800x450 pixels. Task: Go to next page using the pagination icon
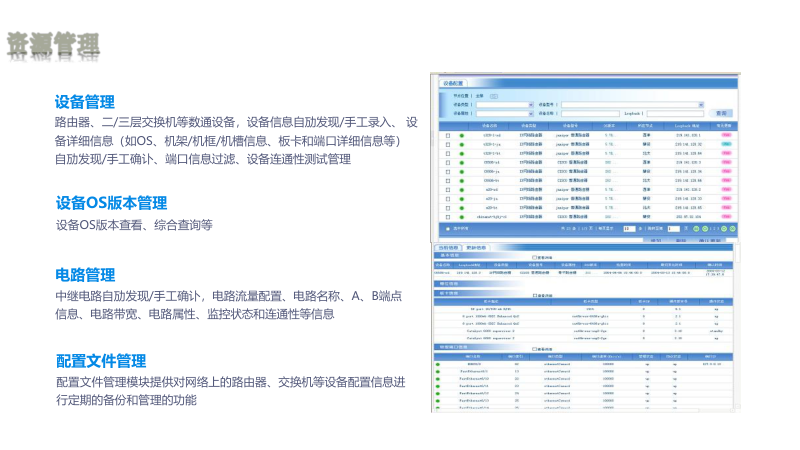click(724, 229)
